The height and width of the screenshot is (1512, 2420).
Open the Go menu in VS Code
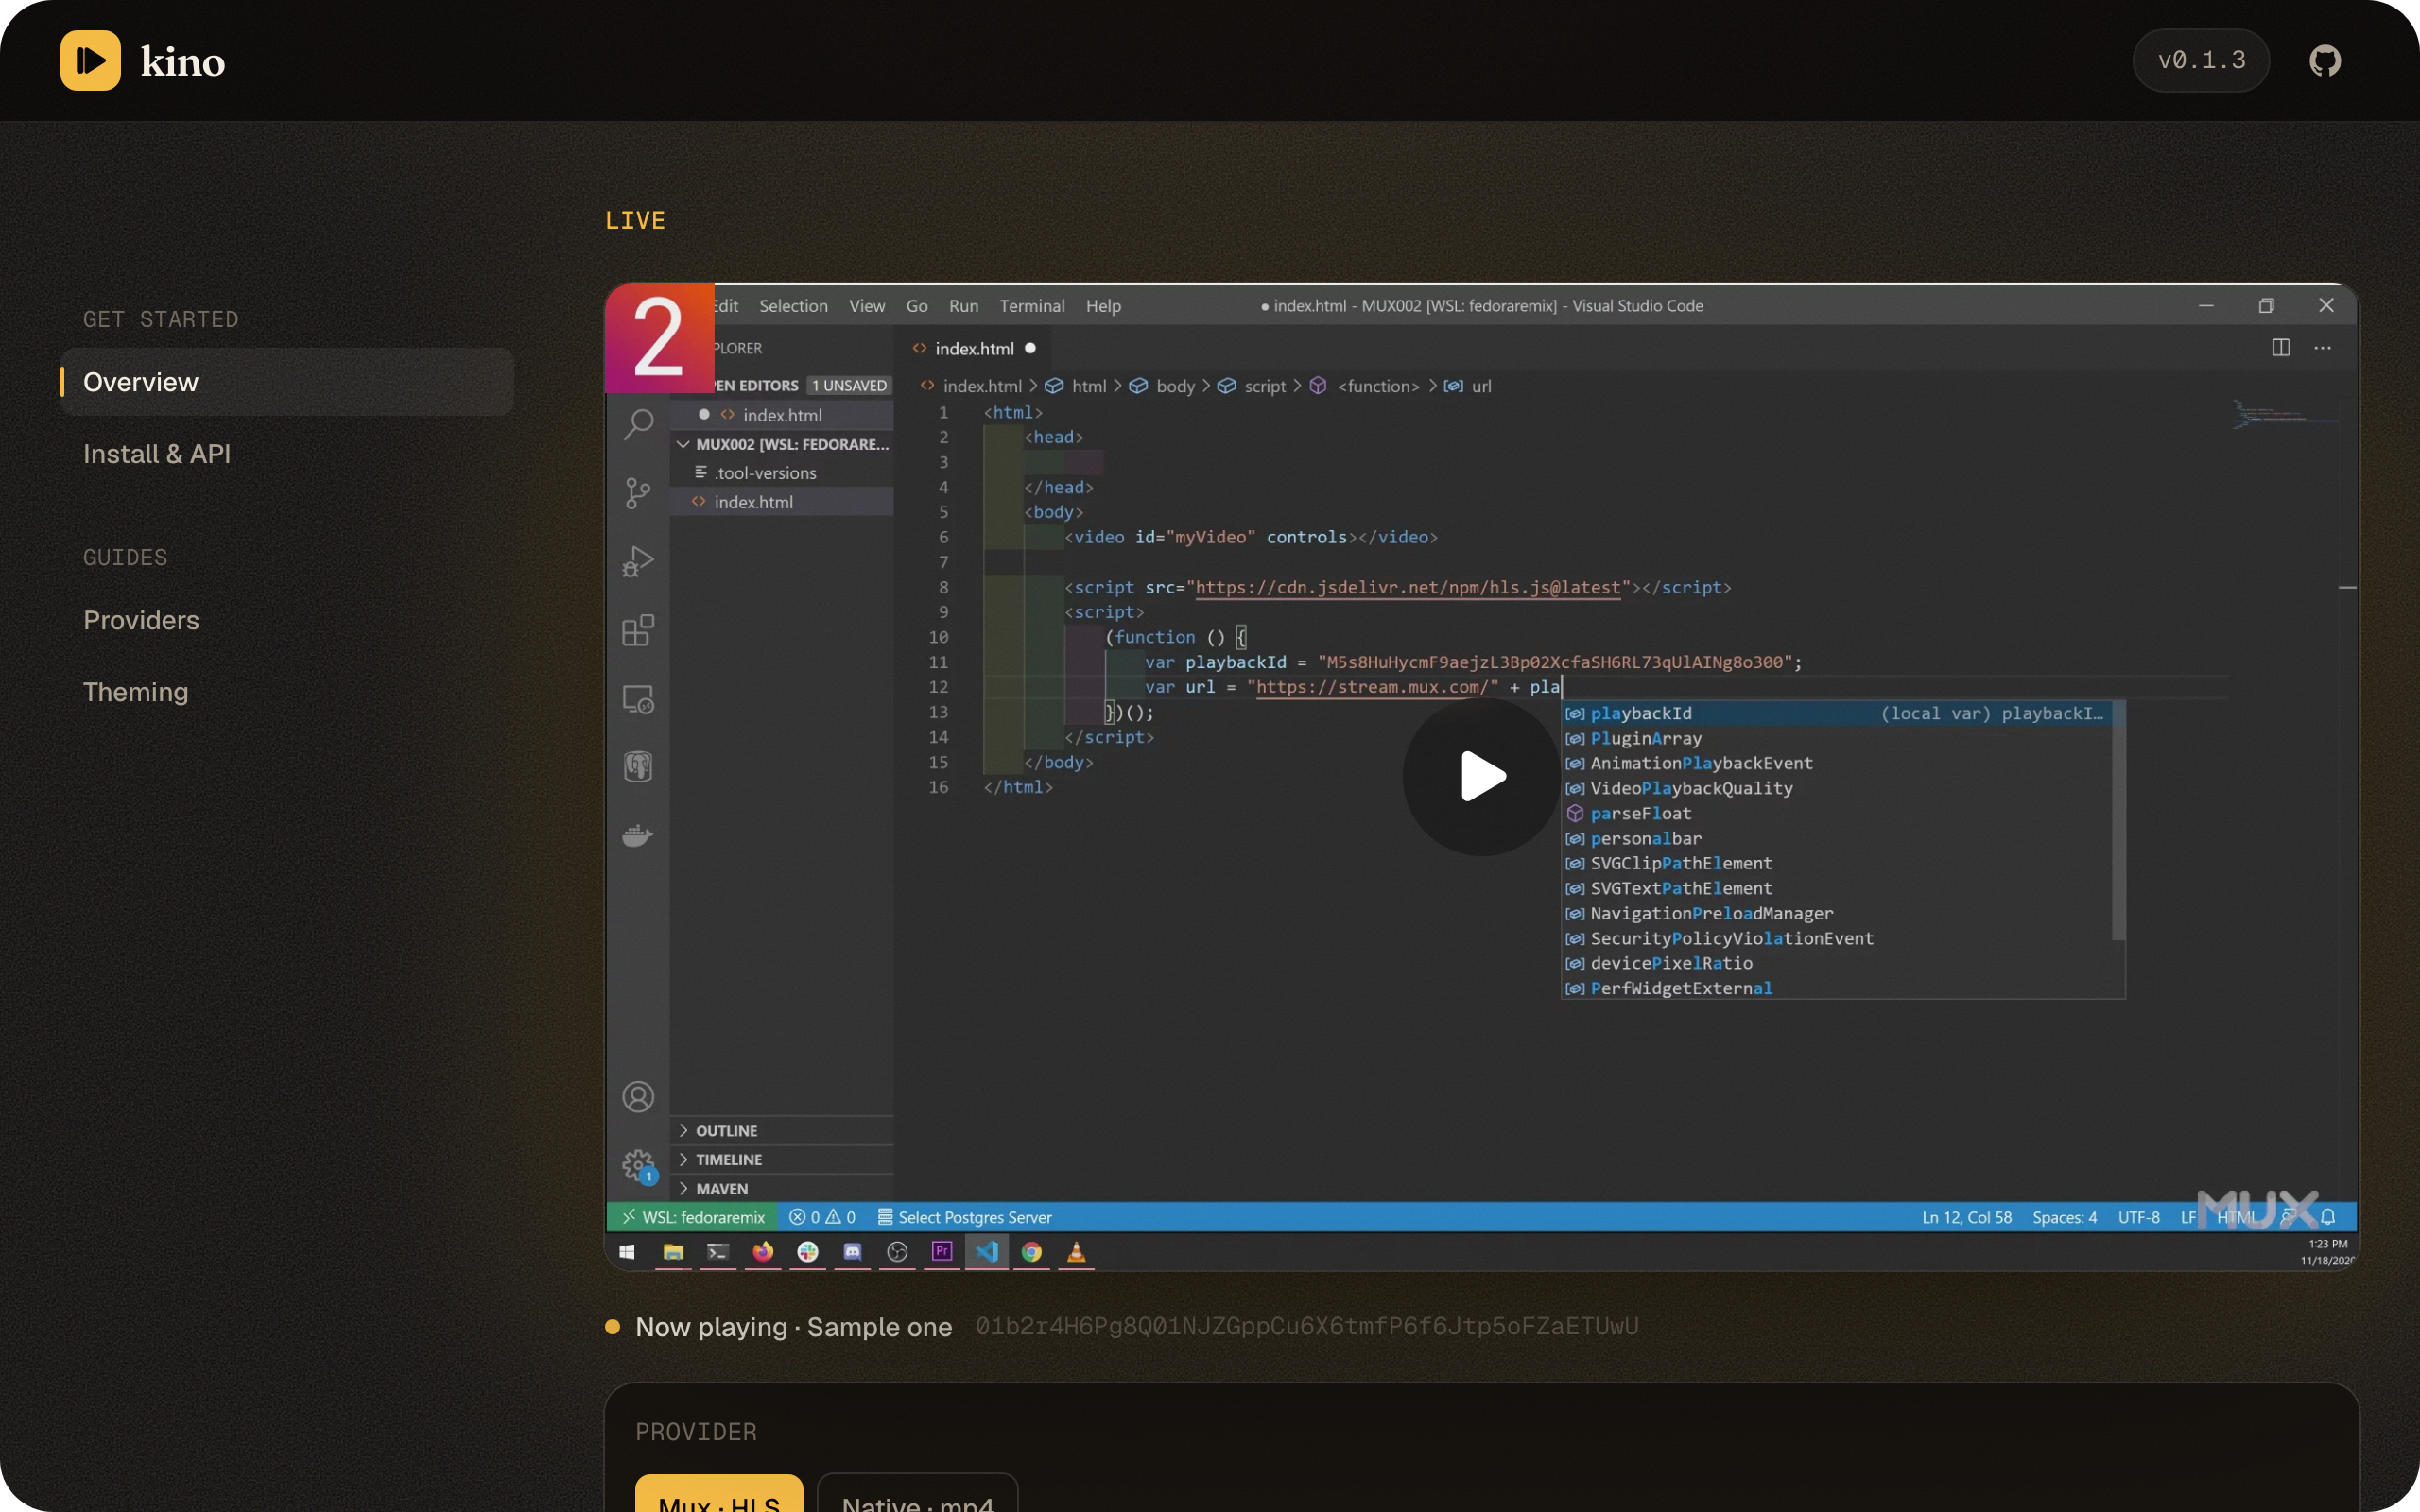(917, 306)
